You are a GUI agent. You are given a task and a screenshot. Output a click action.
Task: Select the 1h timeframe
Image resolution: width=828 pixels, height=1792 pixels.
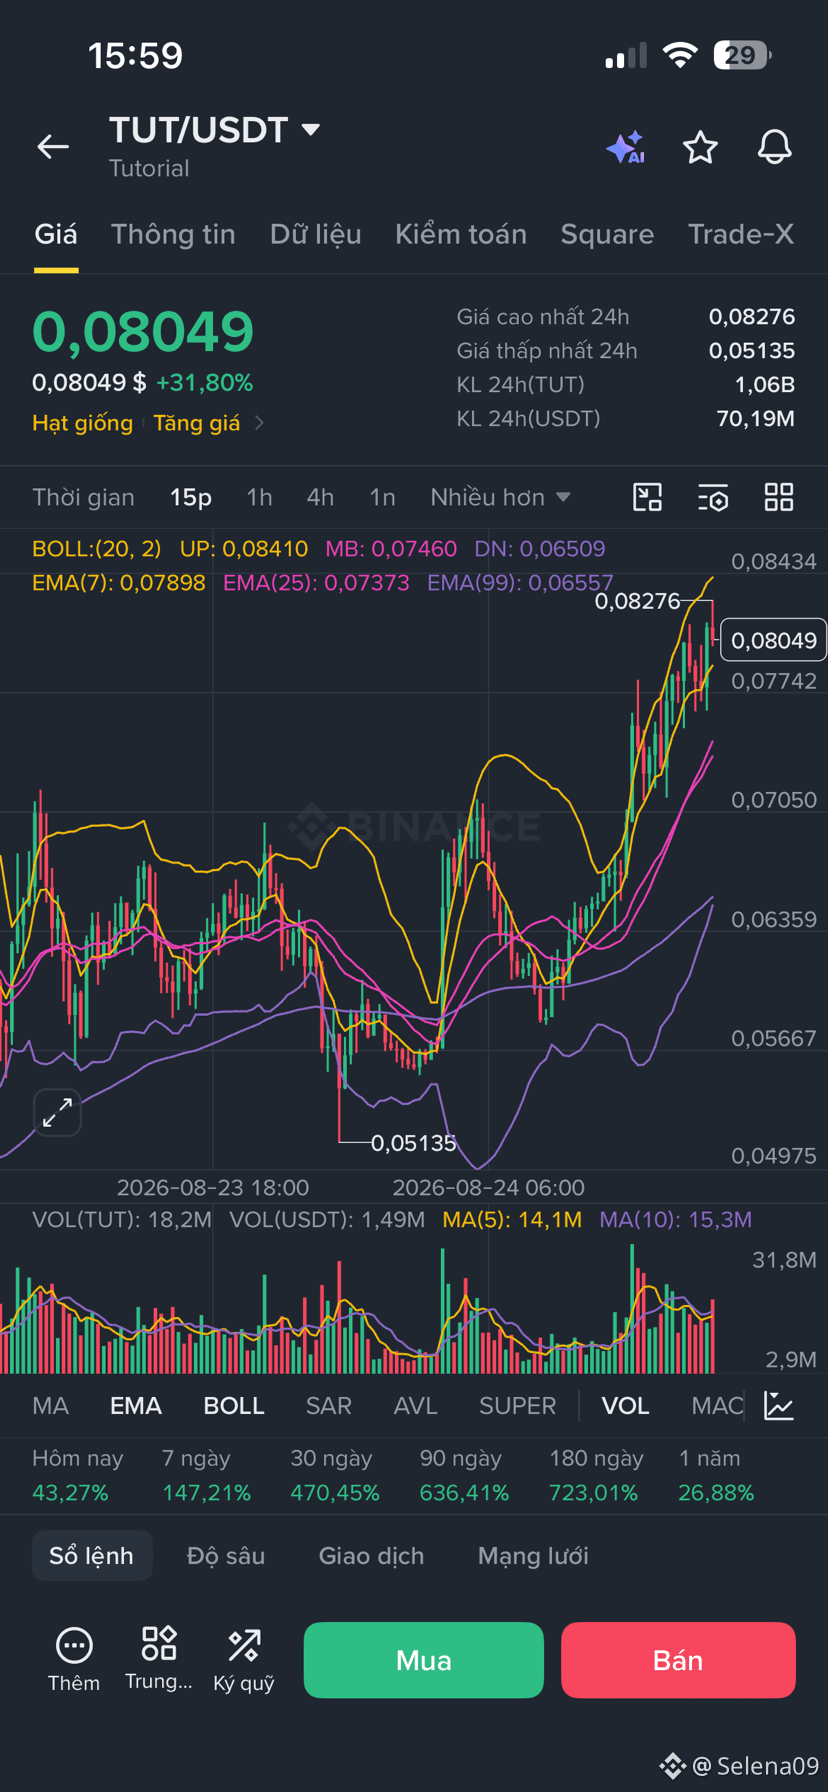259,497
